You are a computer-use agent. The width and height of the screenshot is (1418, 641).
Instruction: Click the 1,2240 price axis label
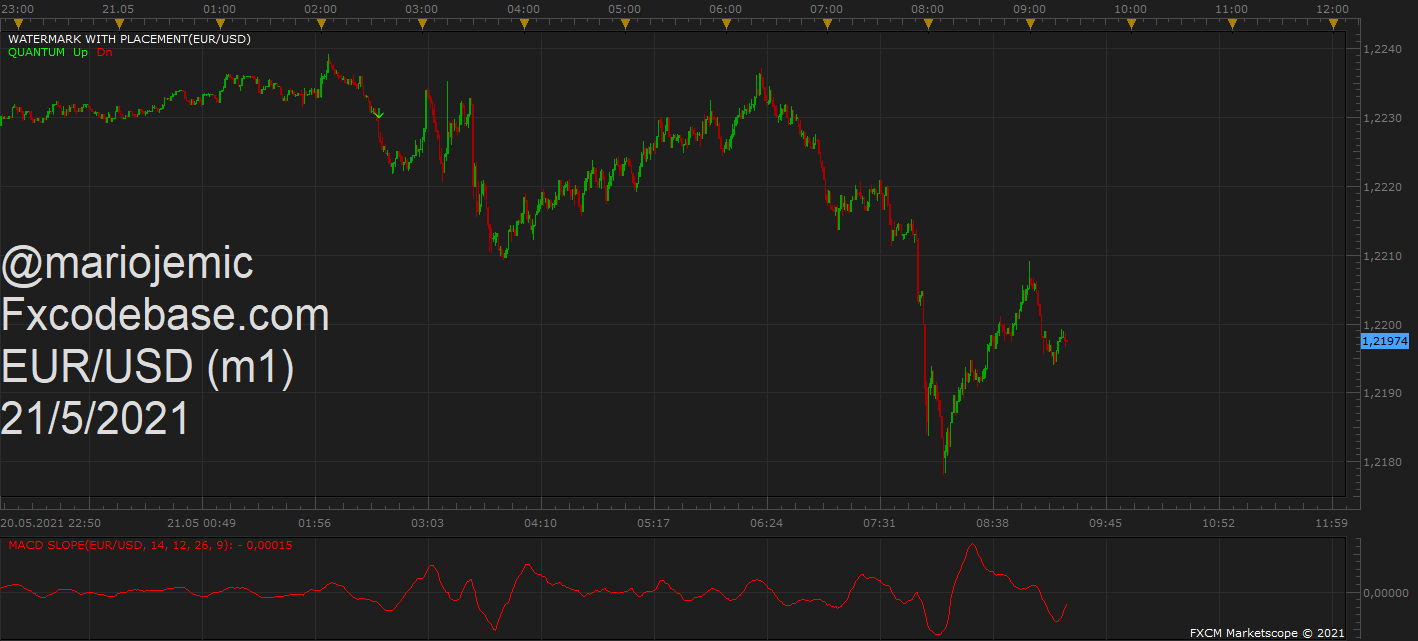coord(1384,49)
